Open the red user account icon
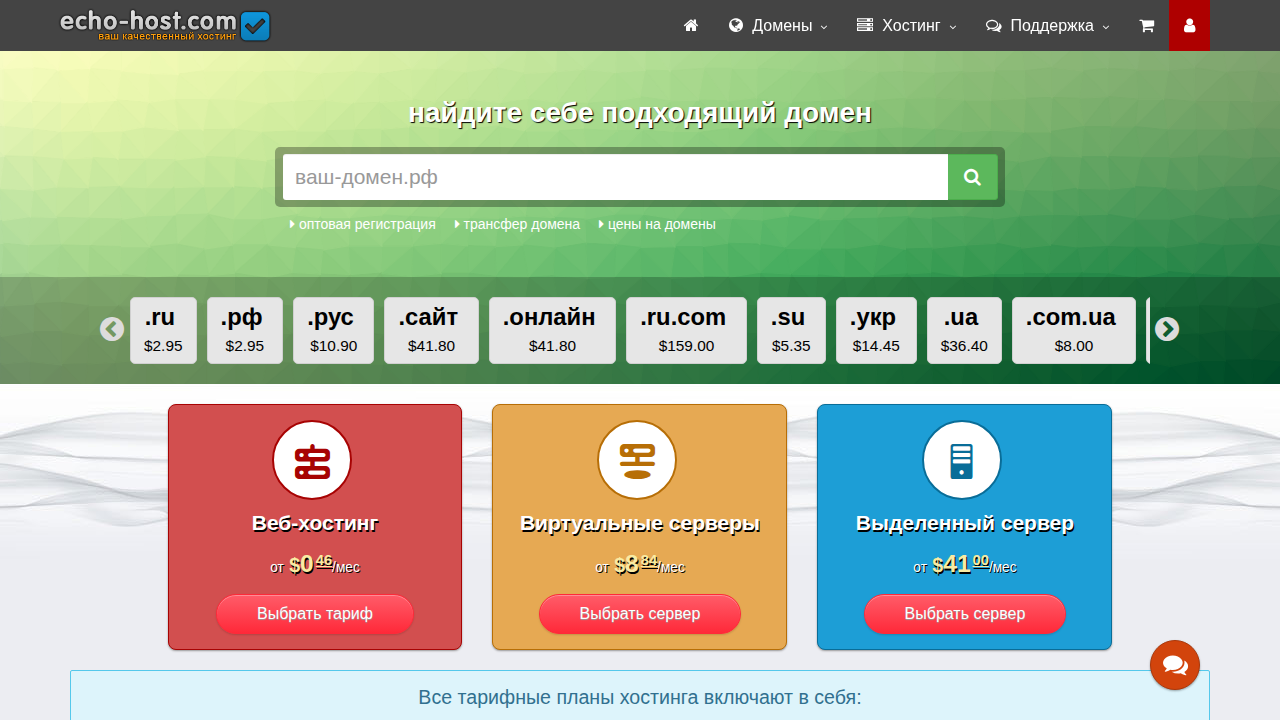1280x720 pixels. (1189, 25)
